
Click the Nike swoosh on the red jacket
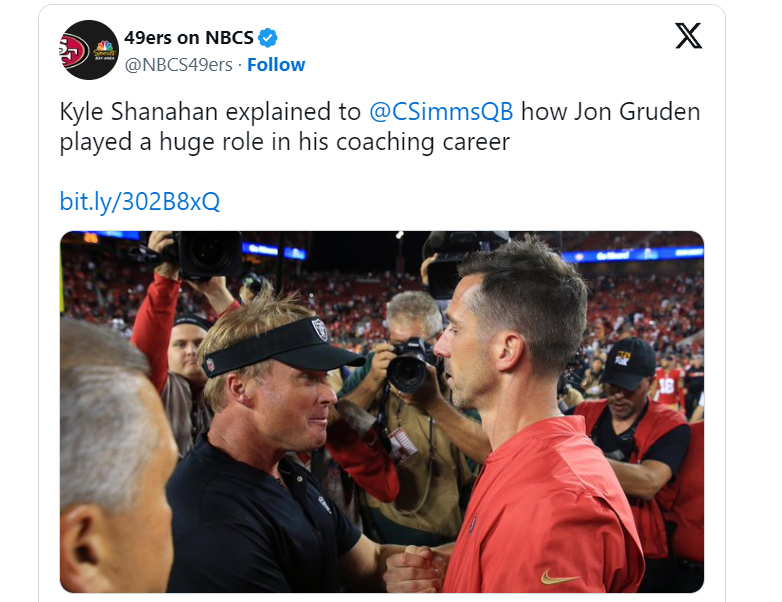(x=560, y=577)
